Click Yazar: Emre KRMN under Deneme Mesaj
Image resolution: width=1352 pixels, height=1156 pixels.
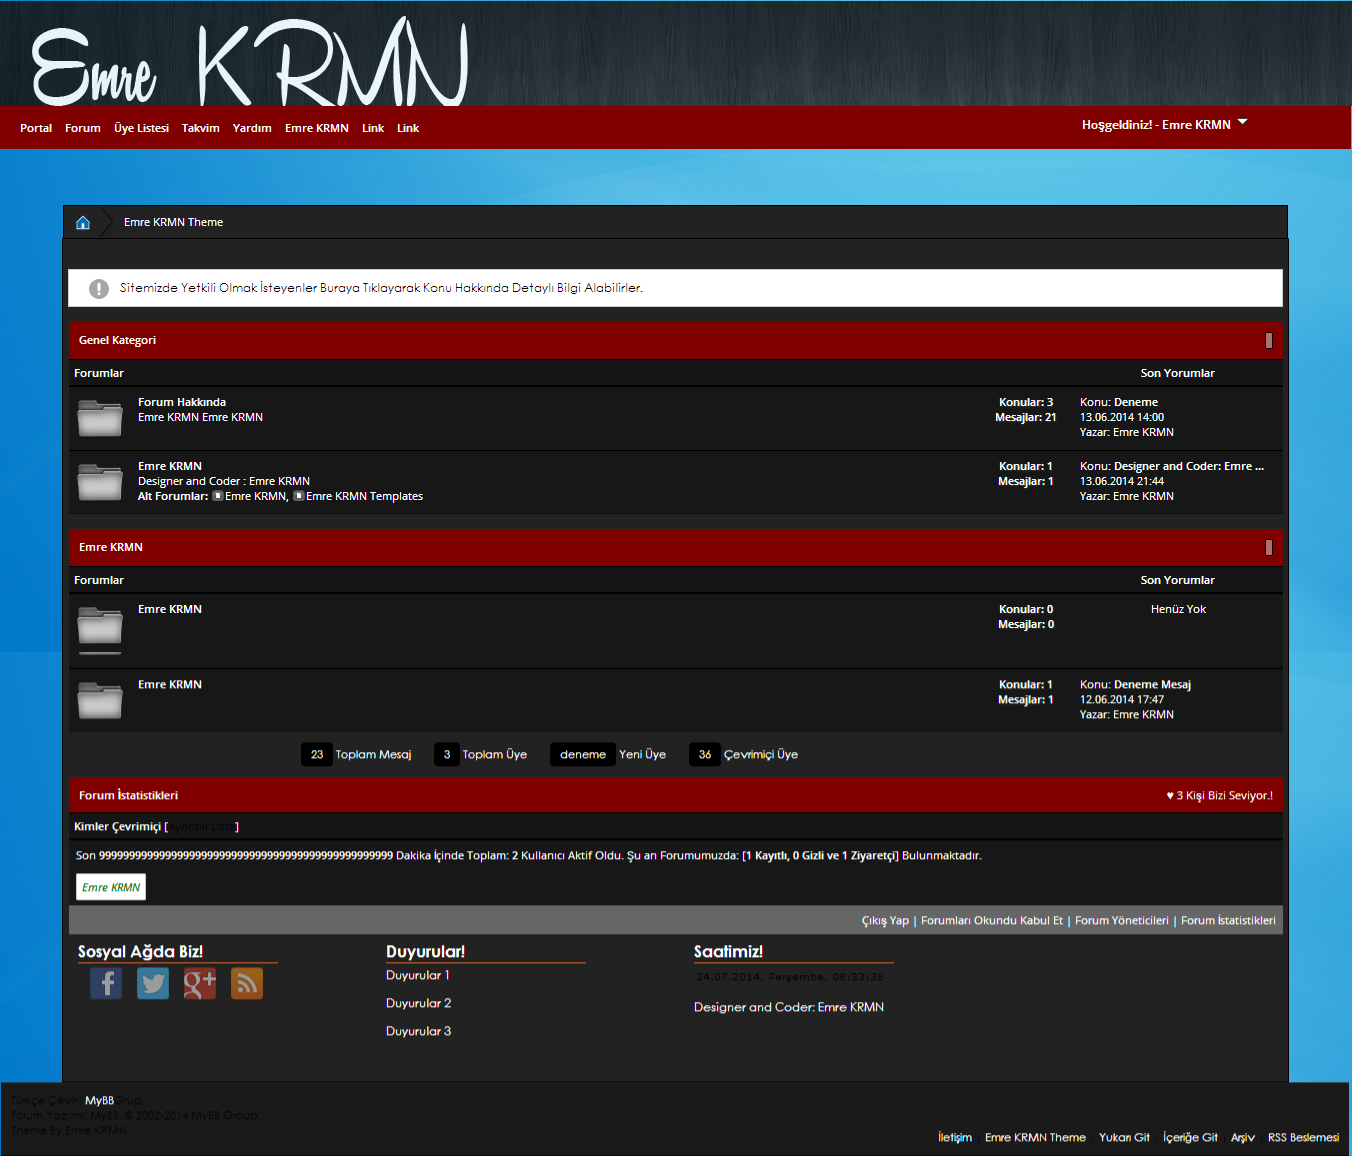tap(1127, 715)
